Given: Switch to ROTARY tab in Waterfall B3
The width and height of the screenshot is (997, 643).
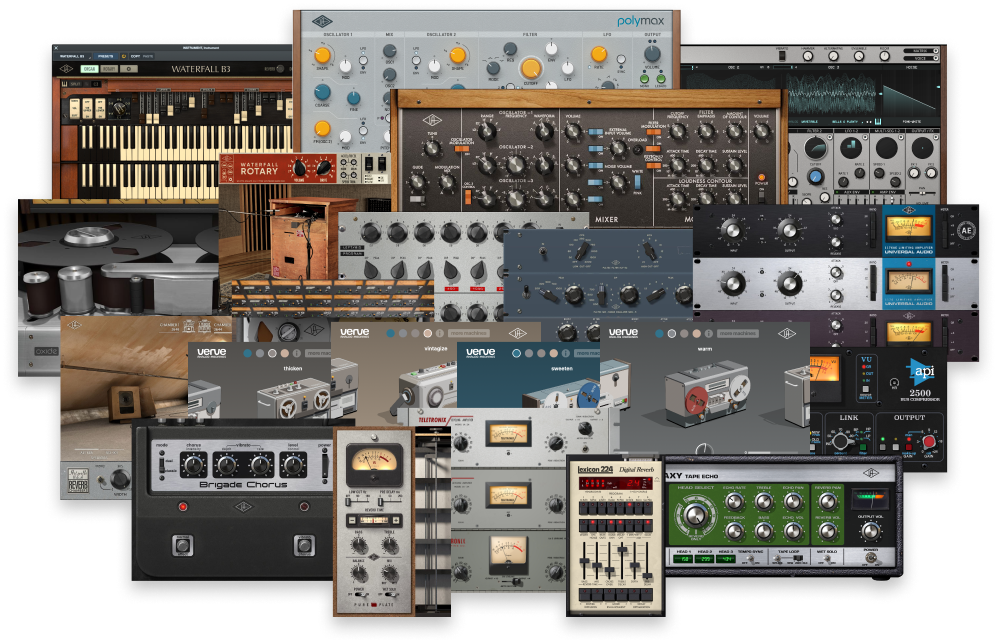Looking at the screenshot, I should click(x=109, y=69).
